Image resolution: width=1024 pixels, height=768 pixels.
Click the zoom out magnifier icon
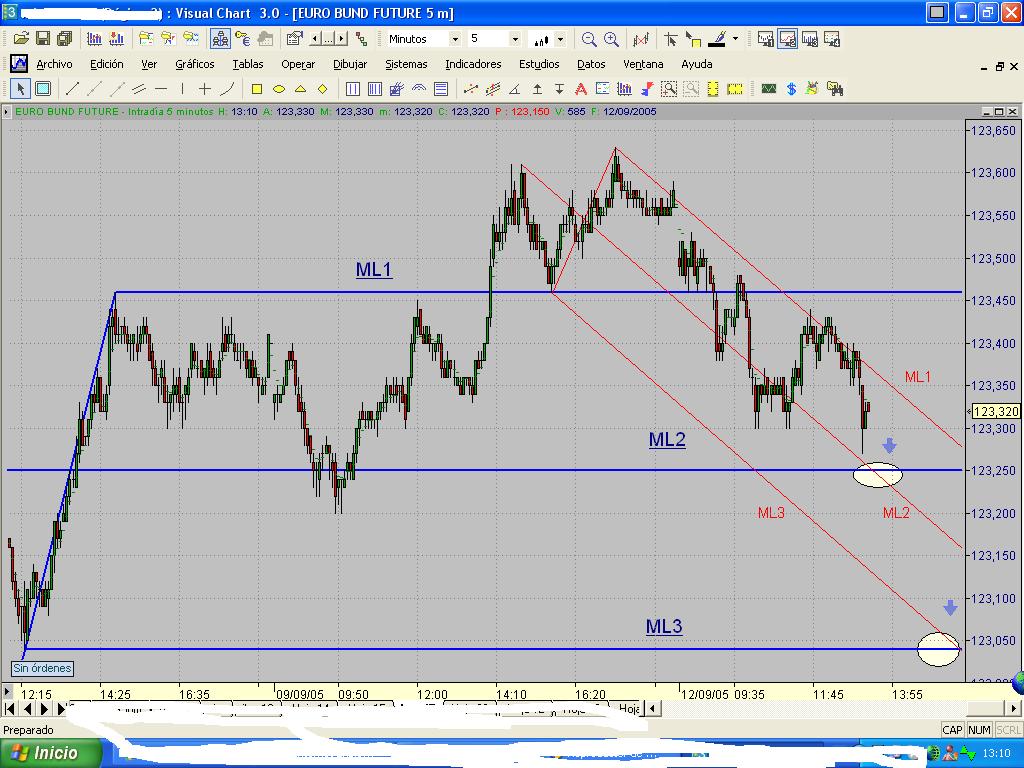589,39
